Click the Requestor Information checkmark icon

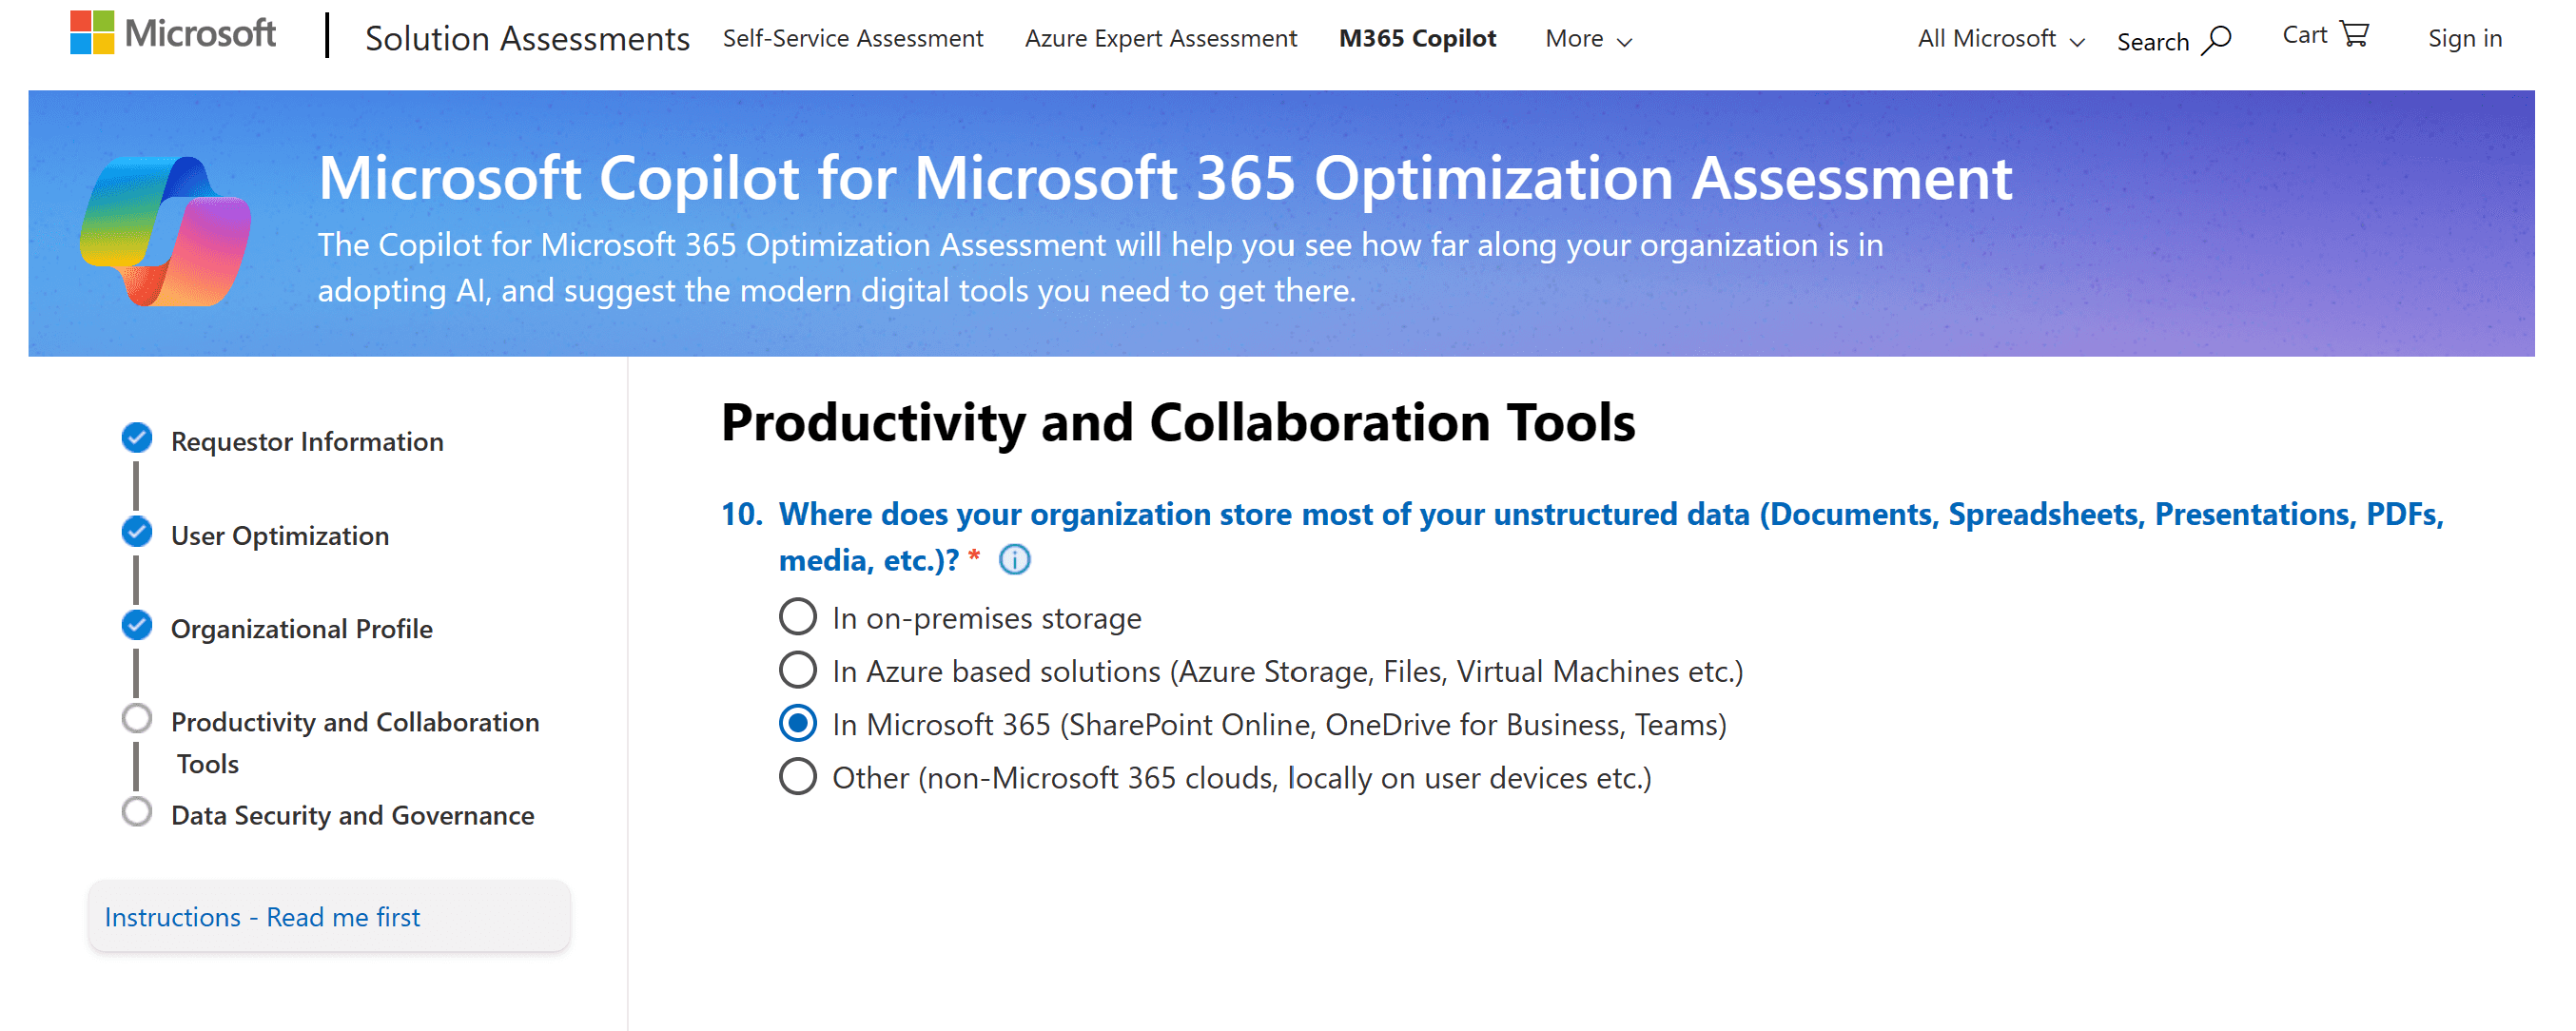[137, 438]
